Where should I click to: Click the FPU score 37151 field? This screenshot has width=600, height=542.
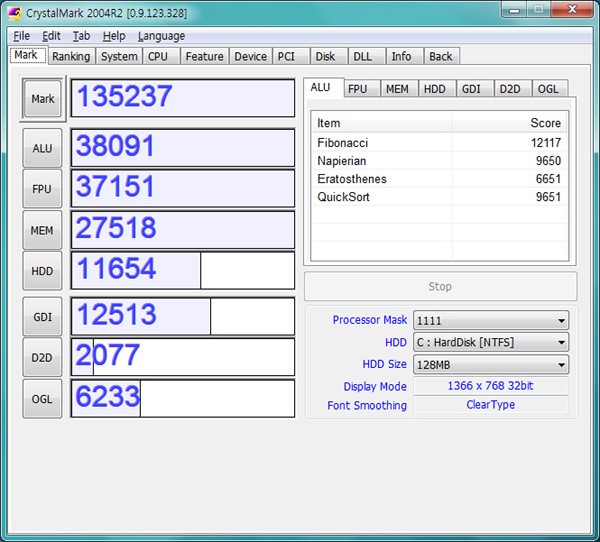(x=183, y=188)
